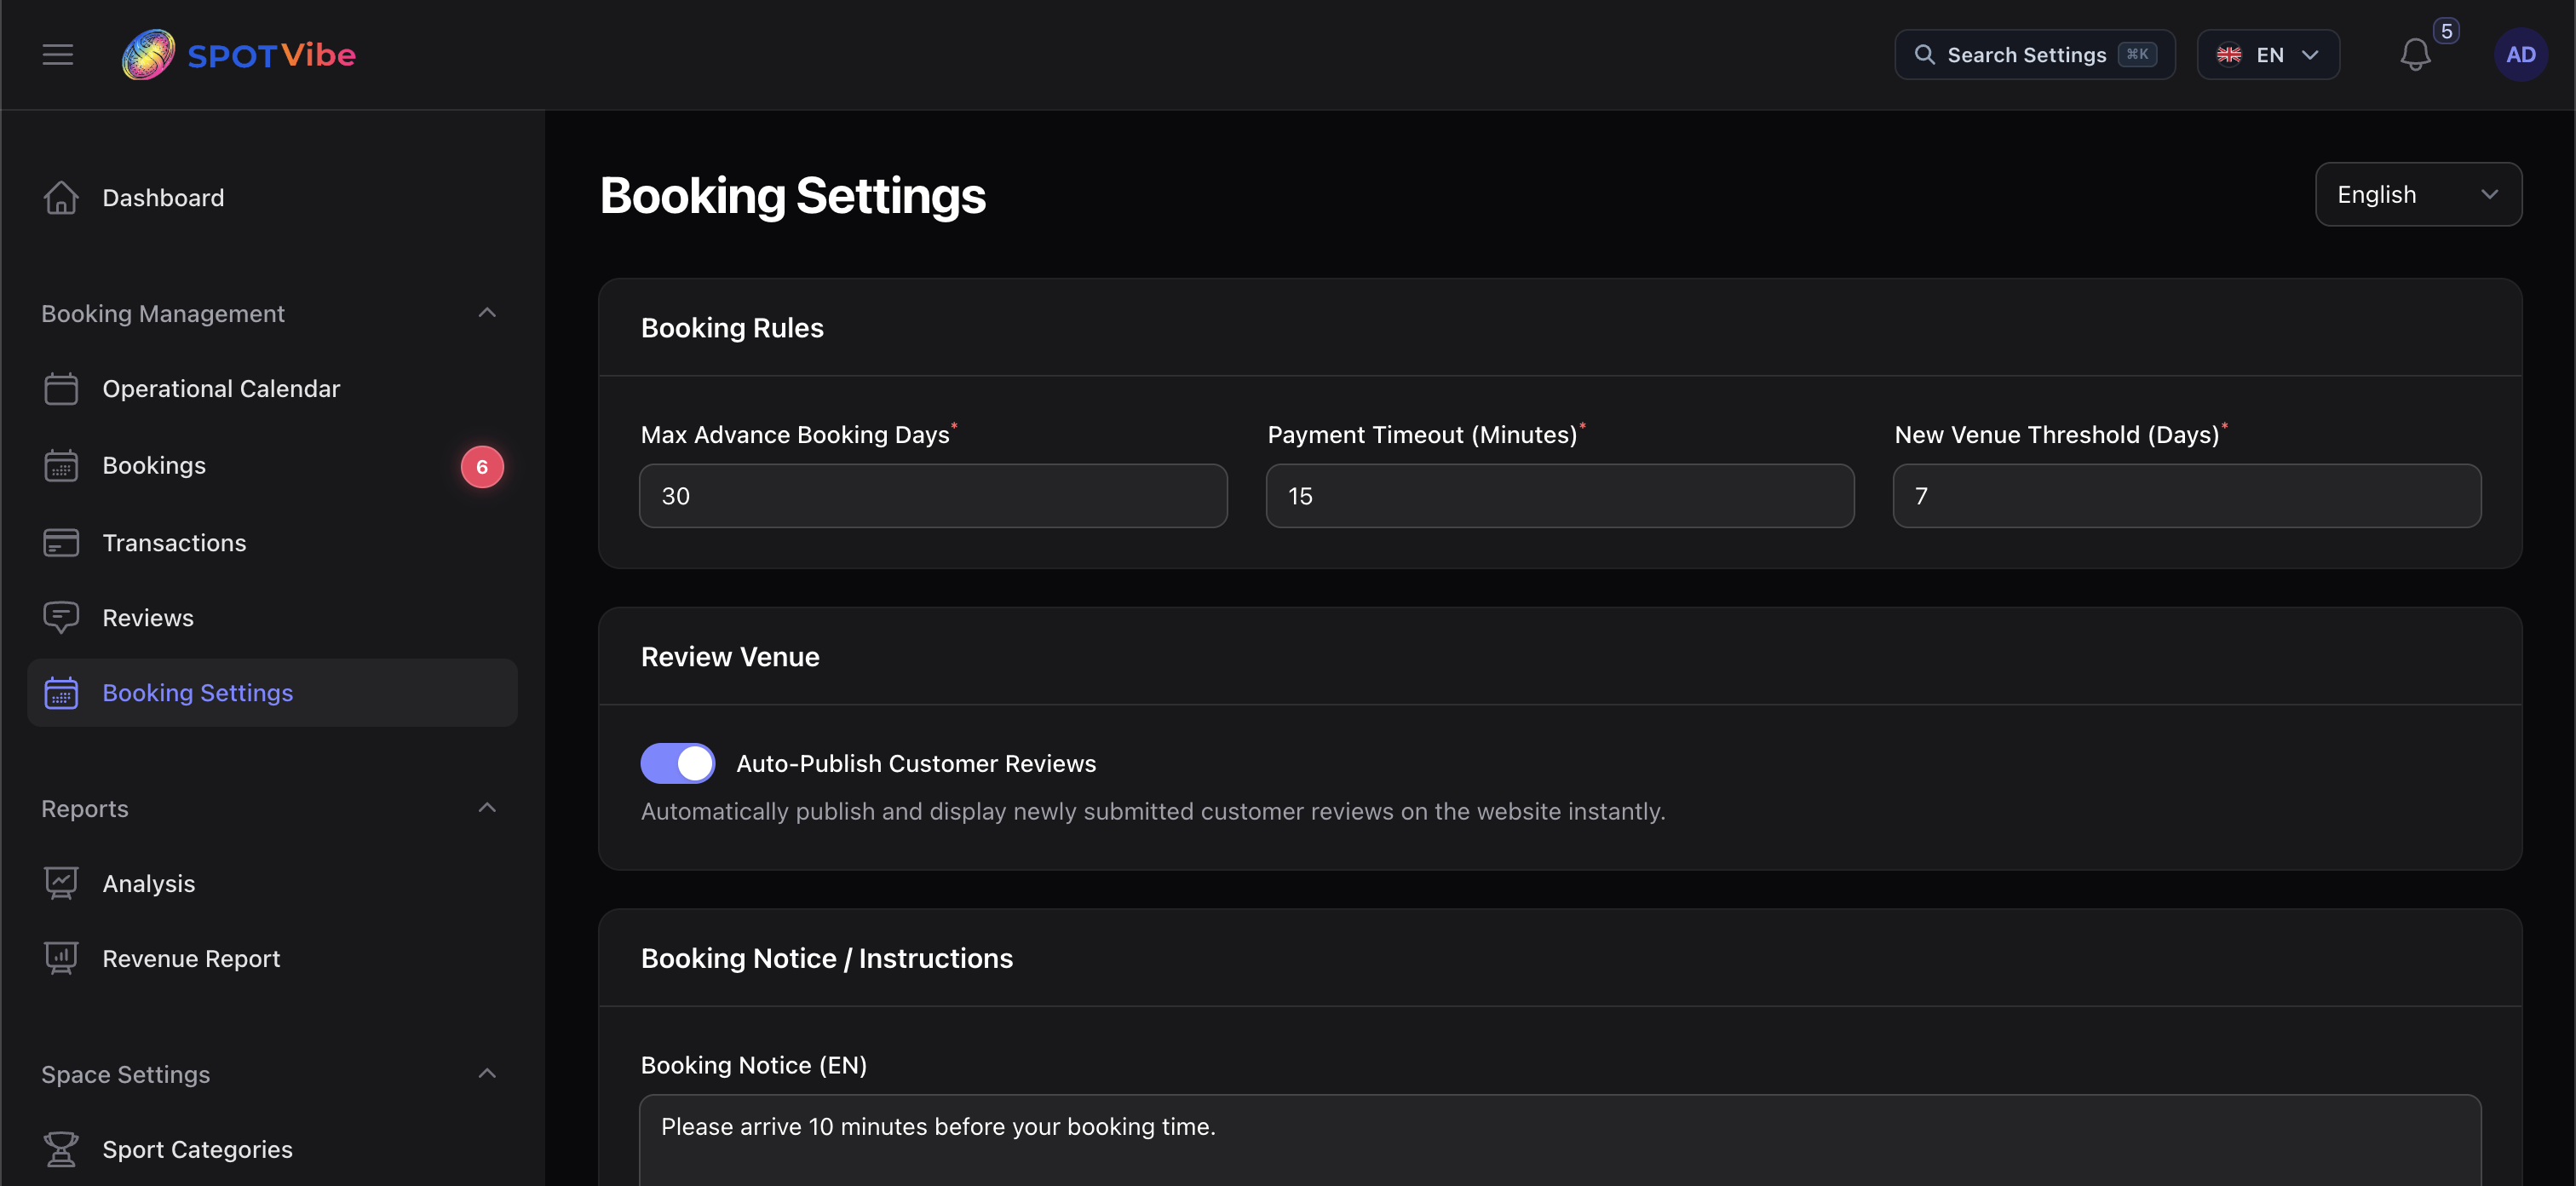This screenshot has height=1186, width=2576.
Task: Open the Transactions page
Action: (x=272, y=542)
